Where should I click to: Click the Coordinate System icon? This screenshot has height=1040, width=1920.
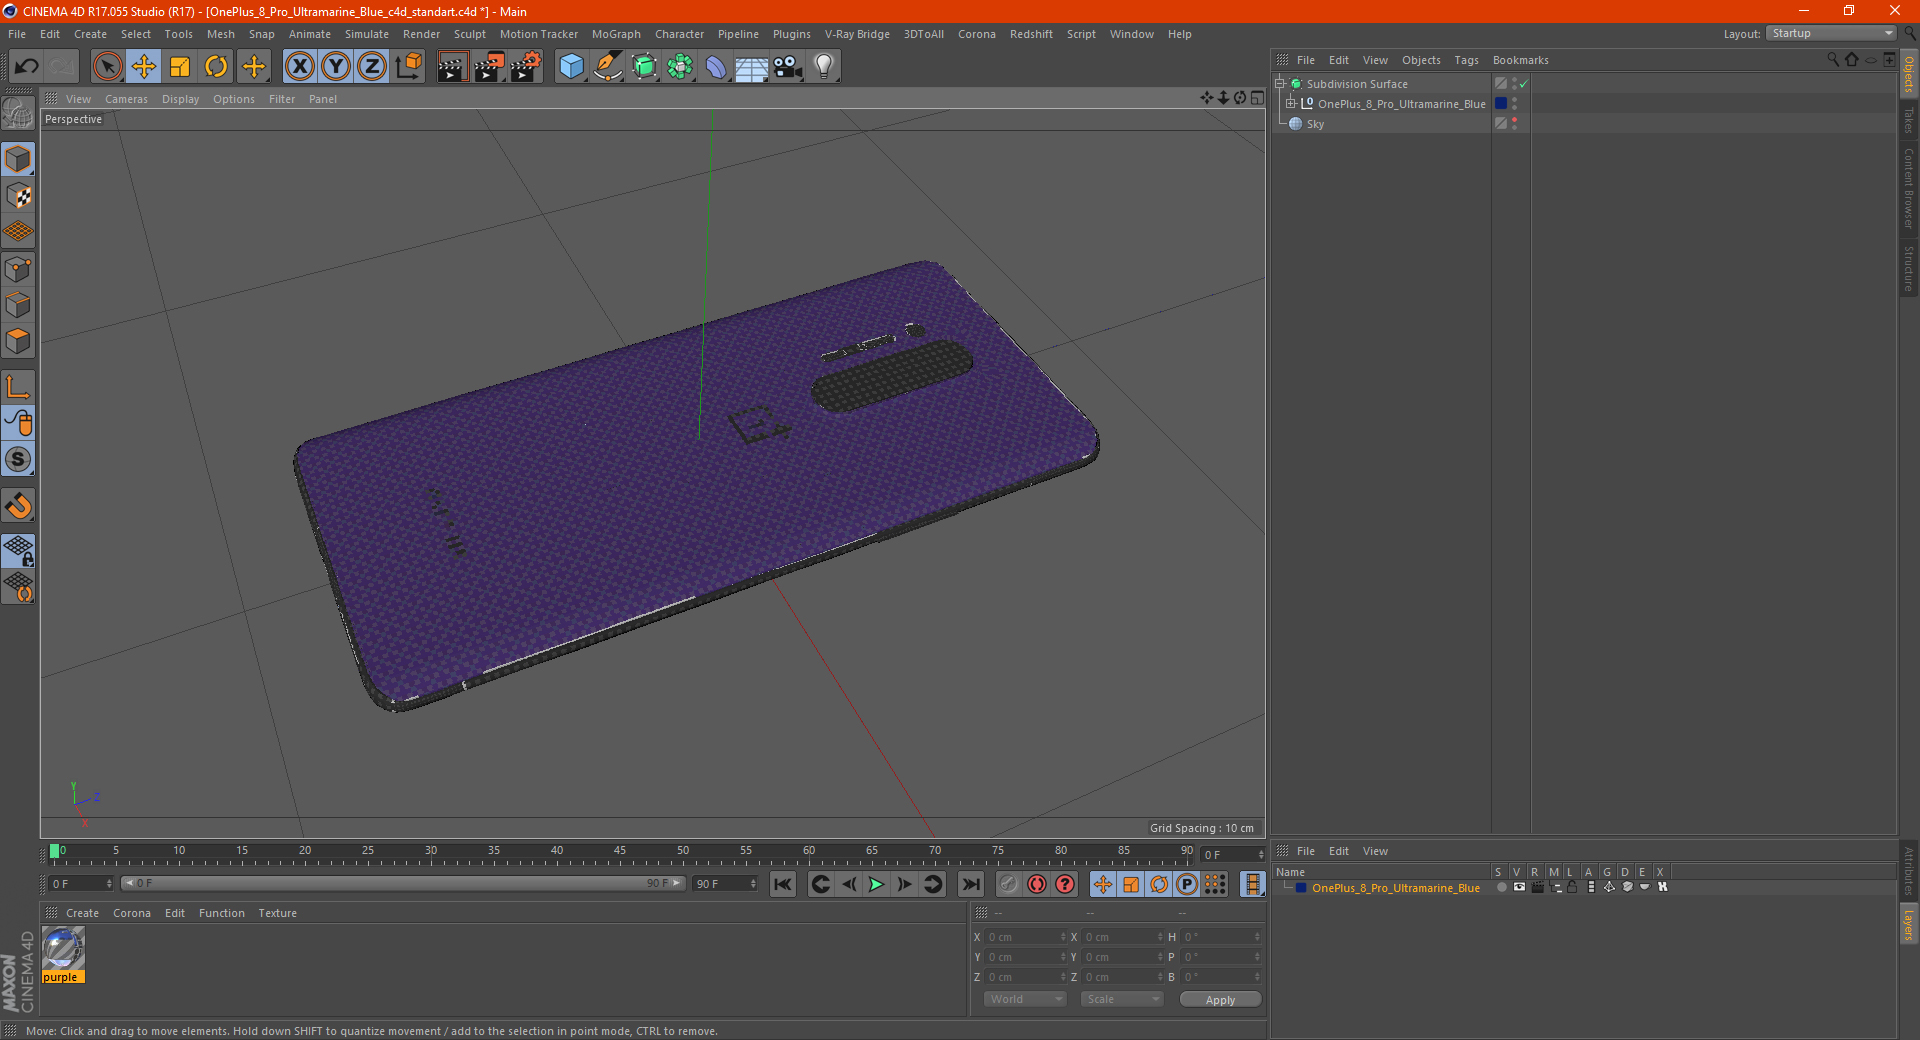[x=408, y=67]
